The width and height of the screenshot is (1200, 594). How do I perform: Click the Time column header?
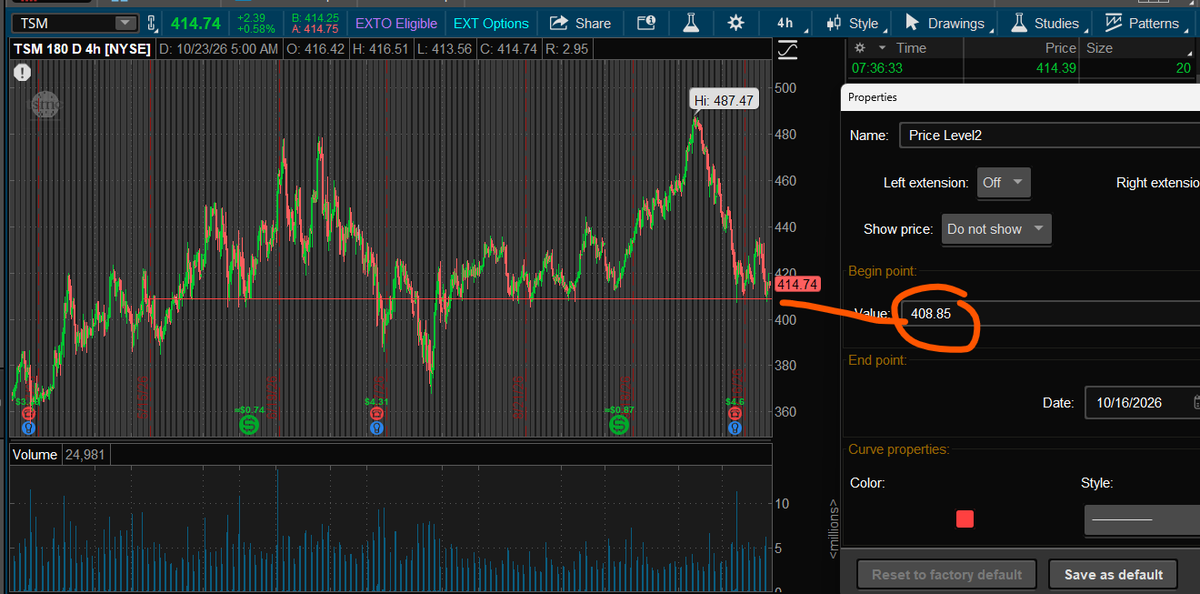click(x=911, y=48)
